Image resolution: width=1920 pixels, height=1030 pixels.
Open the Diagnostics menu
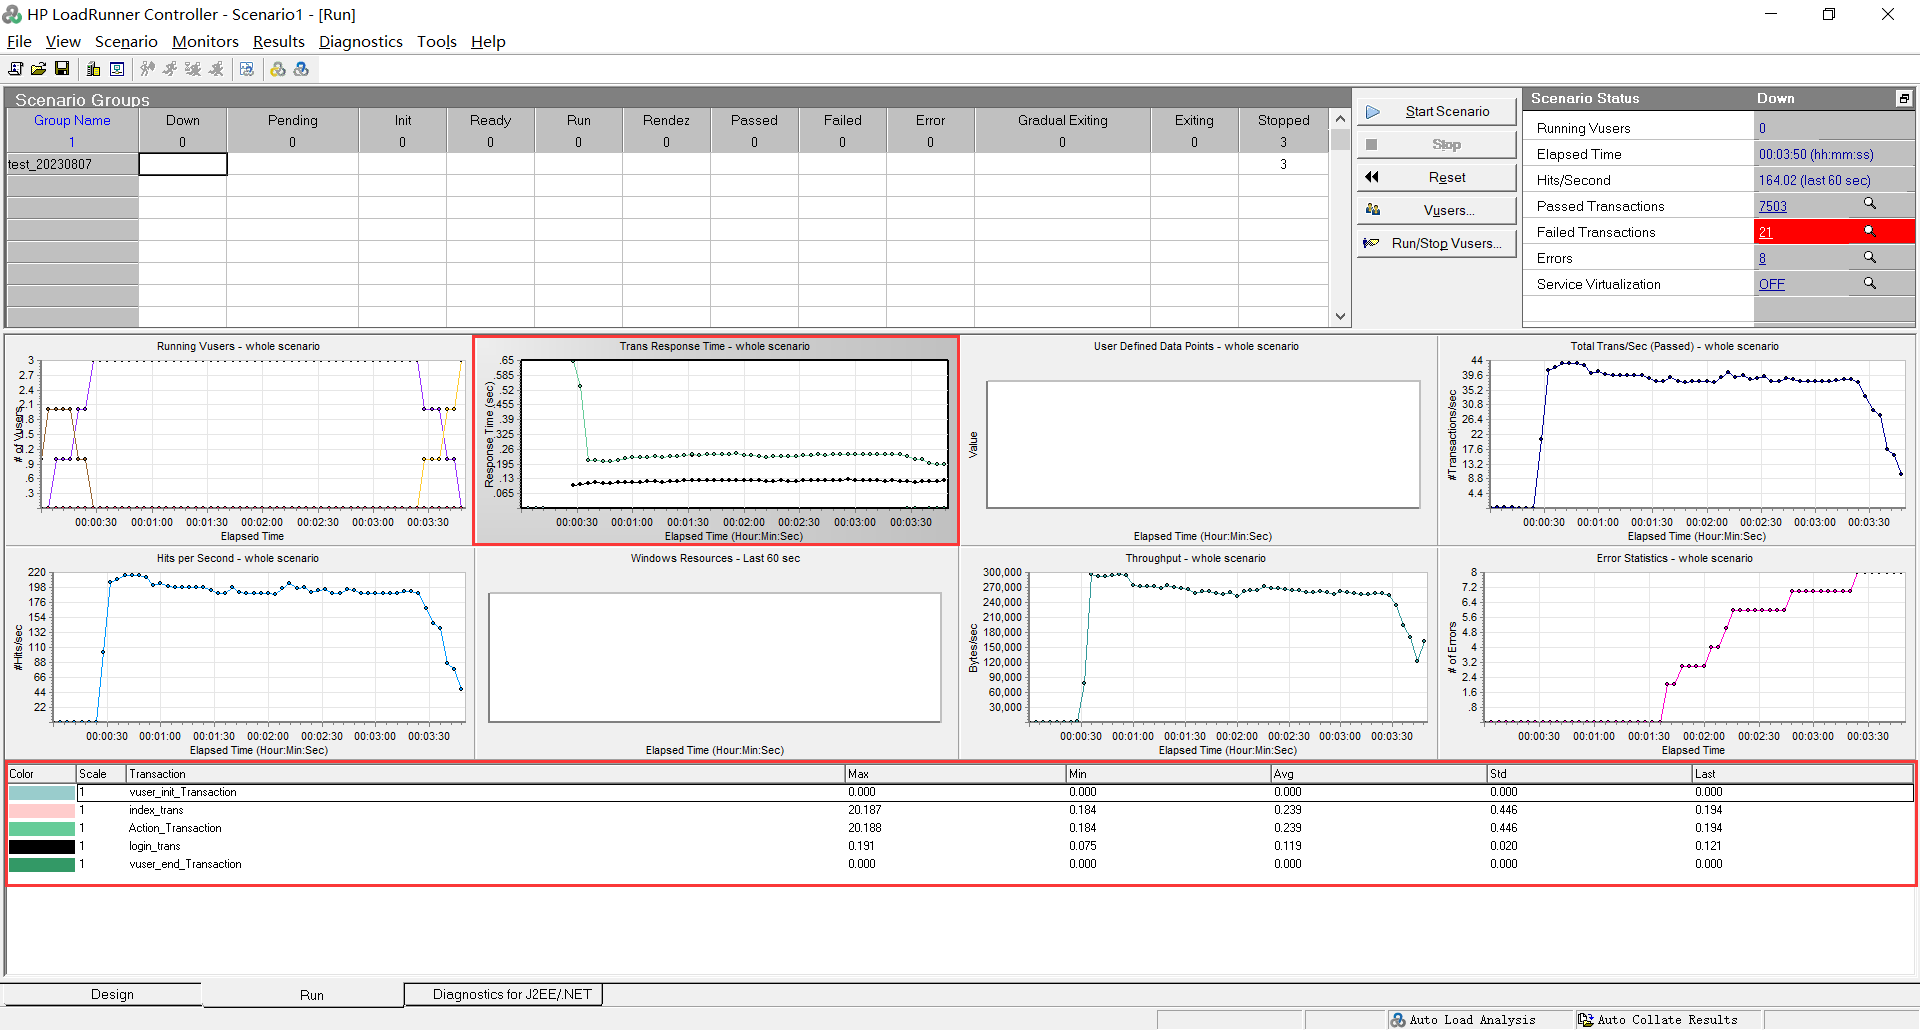360,41
